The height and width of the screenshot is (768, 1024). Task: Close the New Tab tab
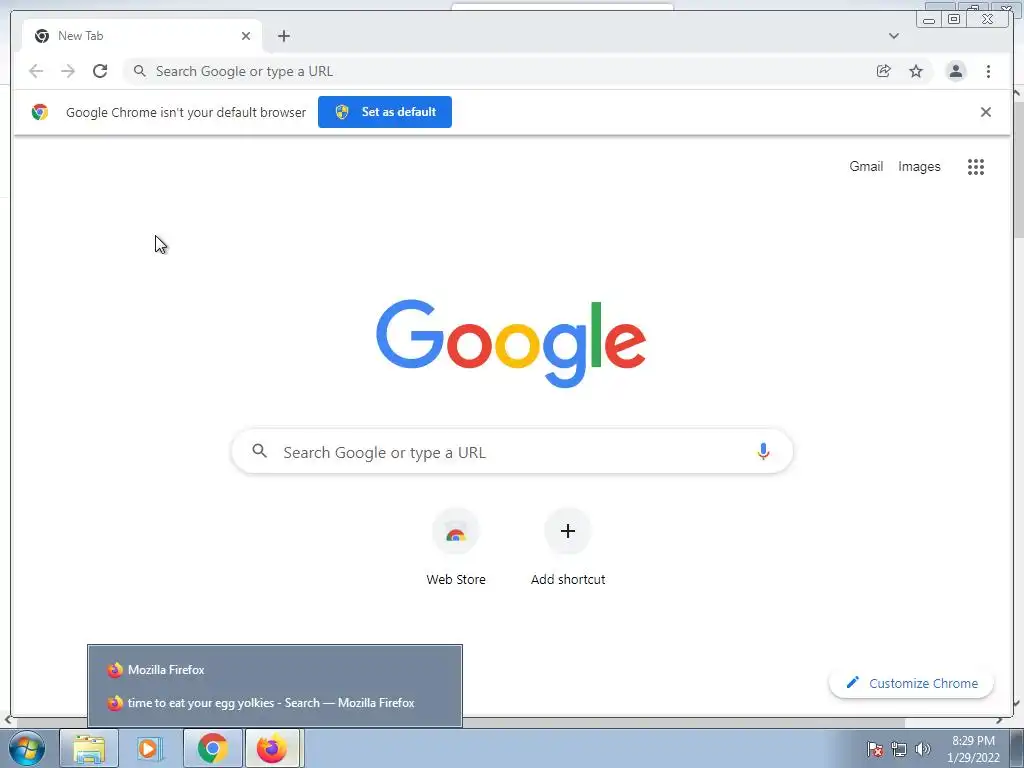[x=246, y=36]
